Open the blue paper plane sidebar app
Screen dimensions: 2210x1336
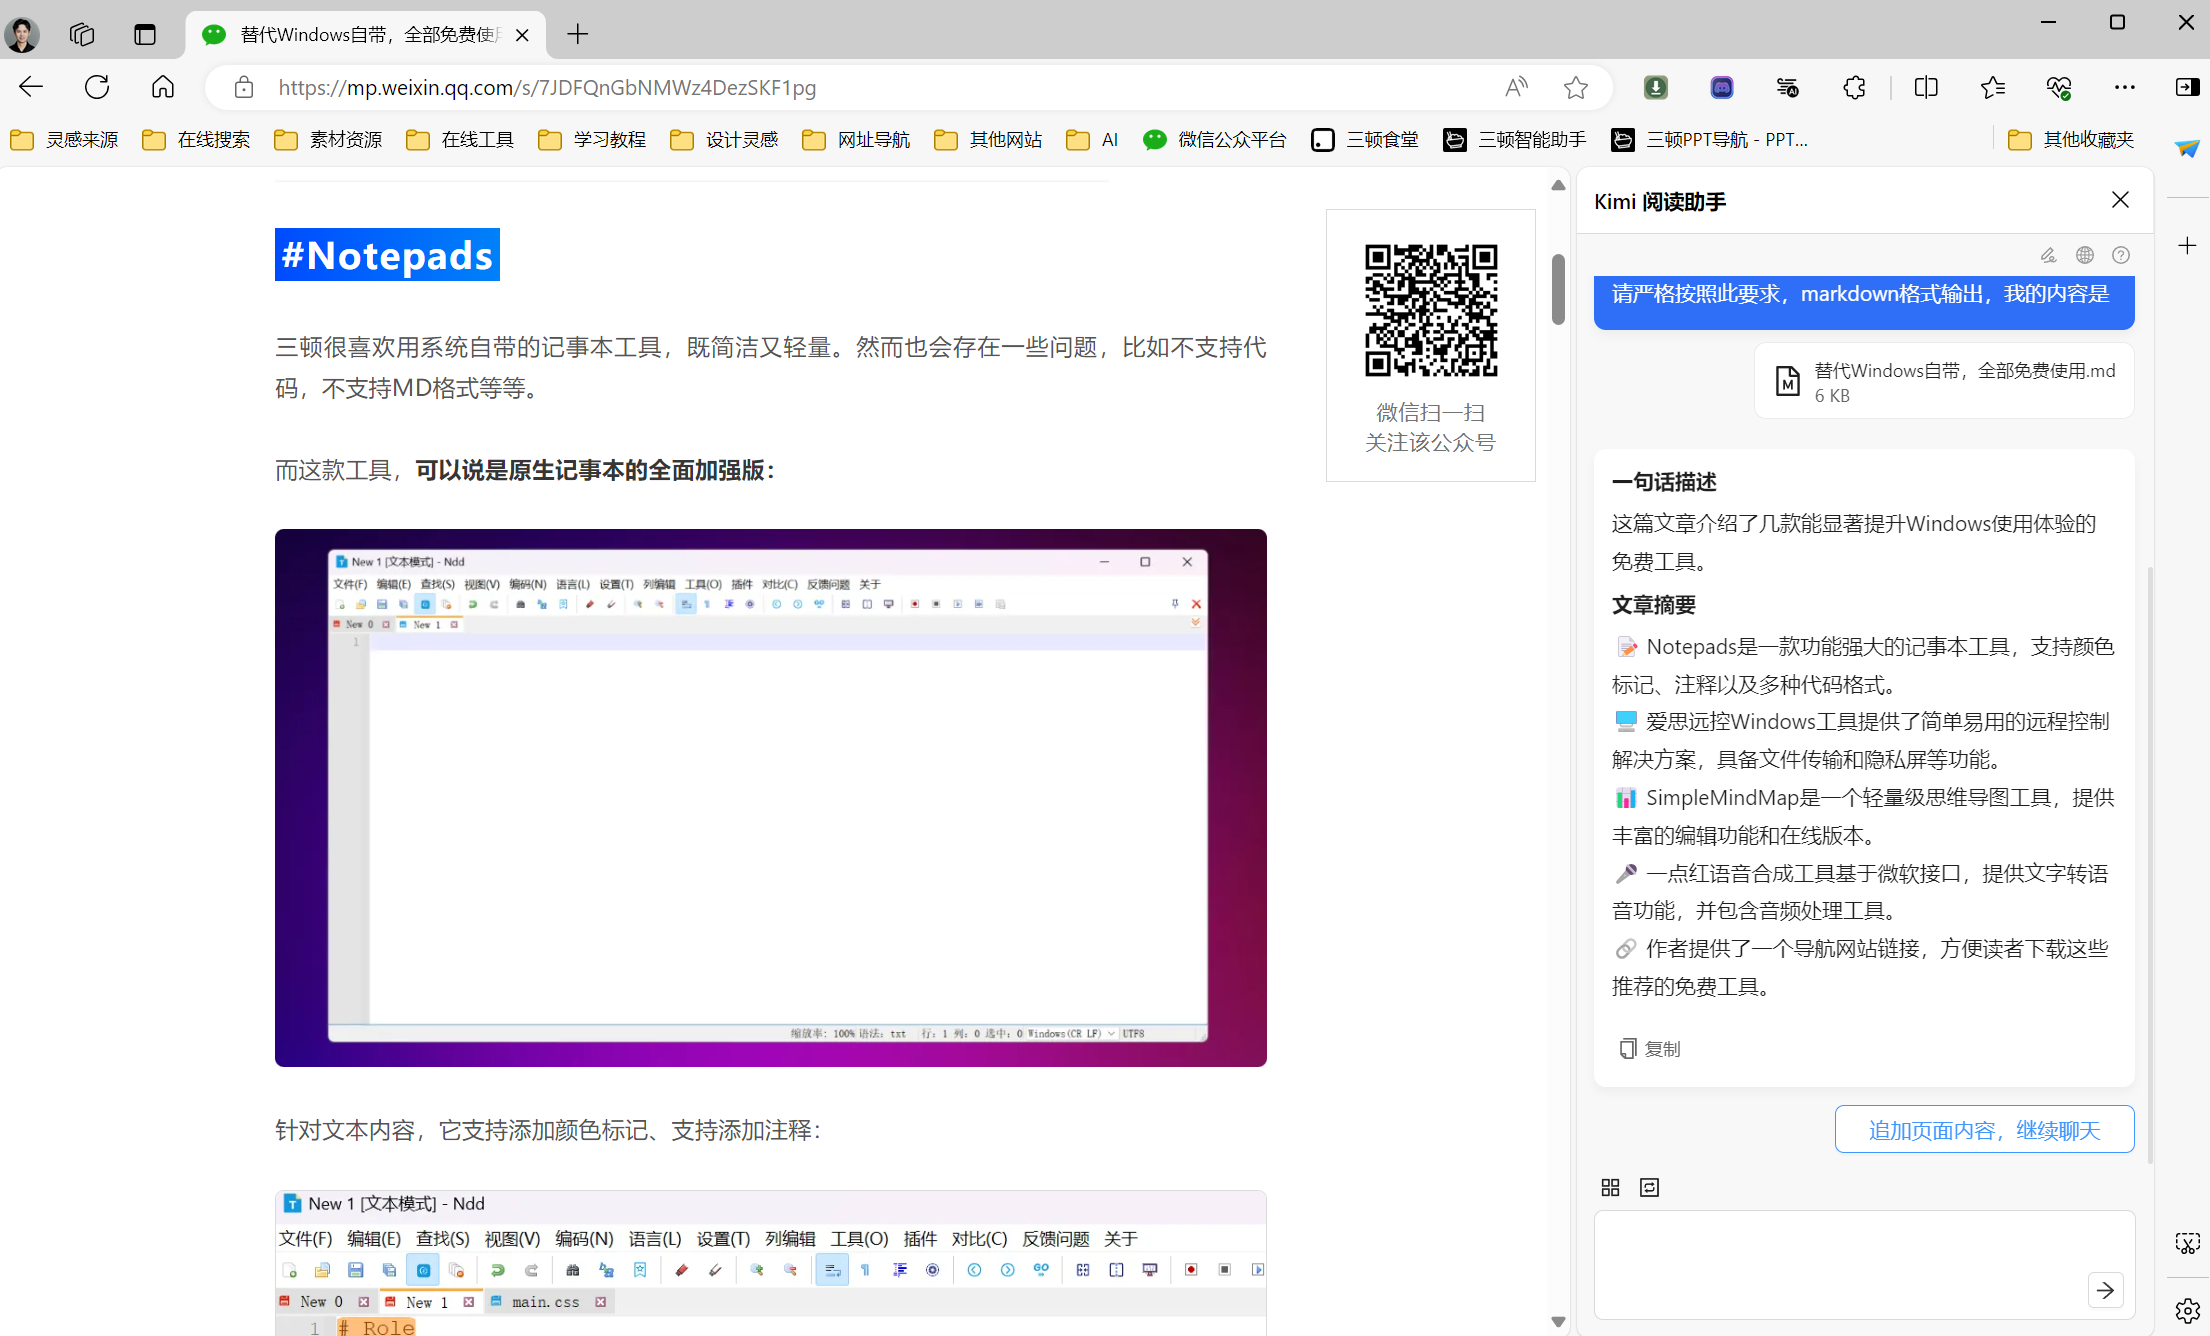pyautogui.click(x=2187, y=148)
